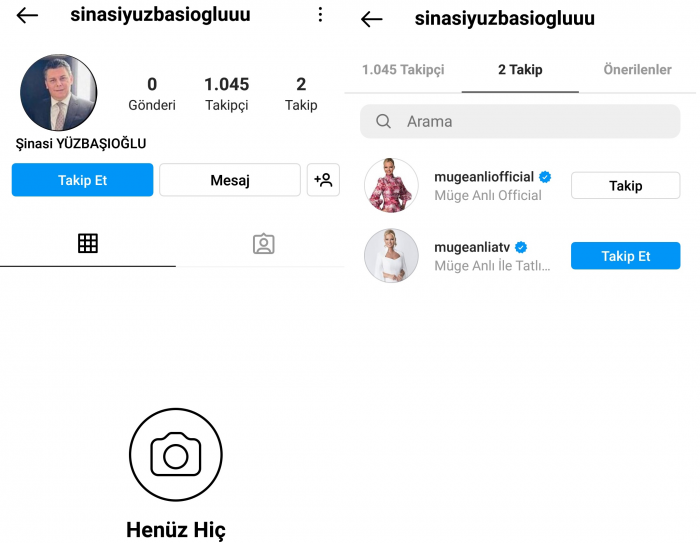Screen dimensions: 700x543
Task: Open Şinasi's profile picture
Action: (58, 92)
